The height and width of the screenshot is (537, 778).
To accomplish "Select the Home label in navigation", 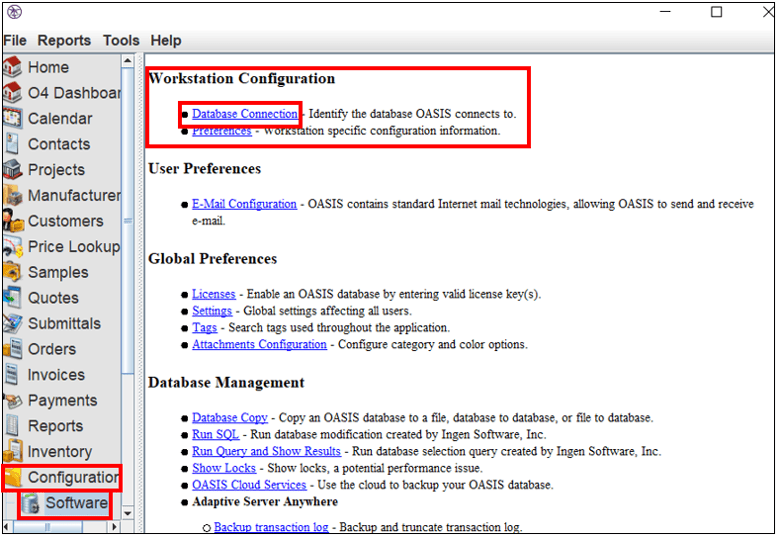I will [x=48, y=67].
